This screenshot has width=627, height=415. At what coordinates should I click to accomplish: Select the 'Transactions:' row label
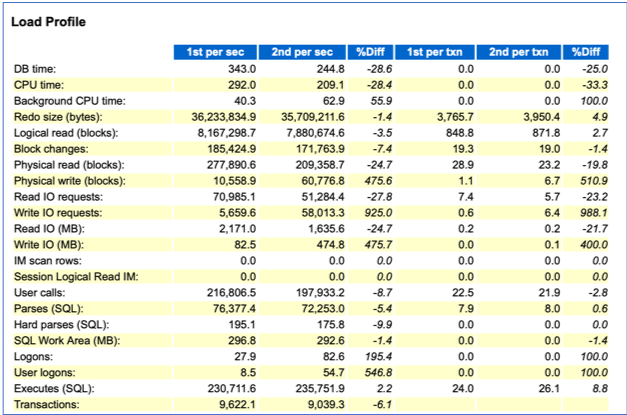pyautogui.click(x=47, y=405)
